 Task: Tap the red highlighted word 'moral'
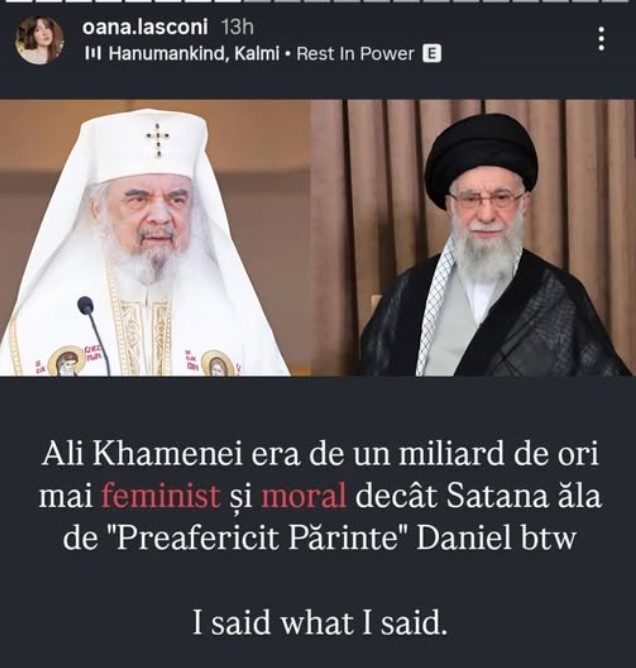click(x=303, y=496)
